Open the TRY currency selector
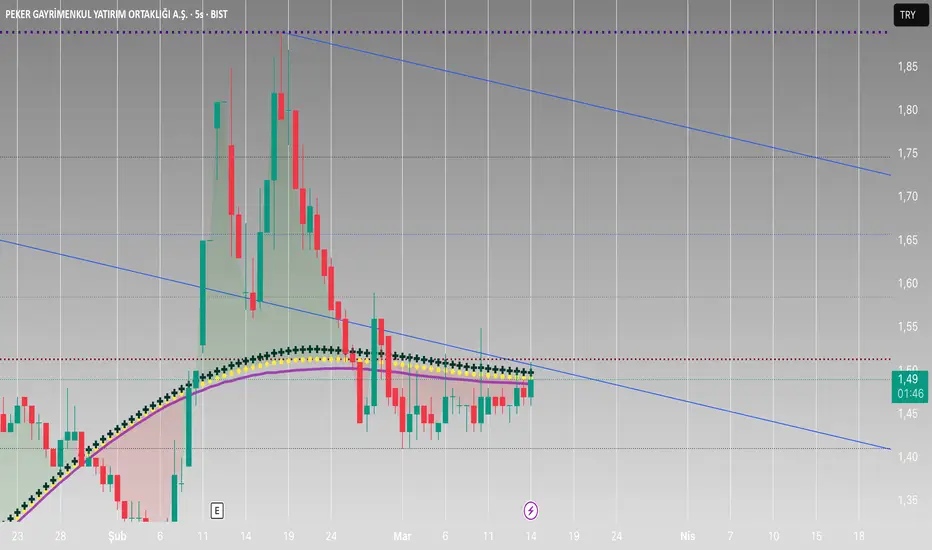 point(910,15)
